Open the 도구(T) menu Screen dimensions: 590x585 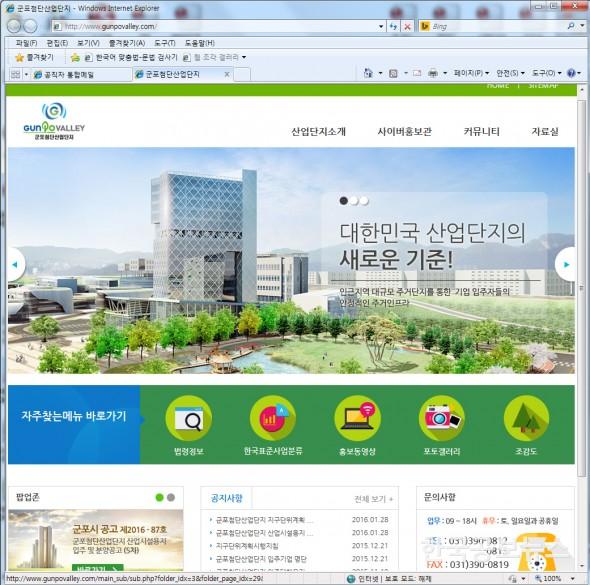click(x=165, y=43)
